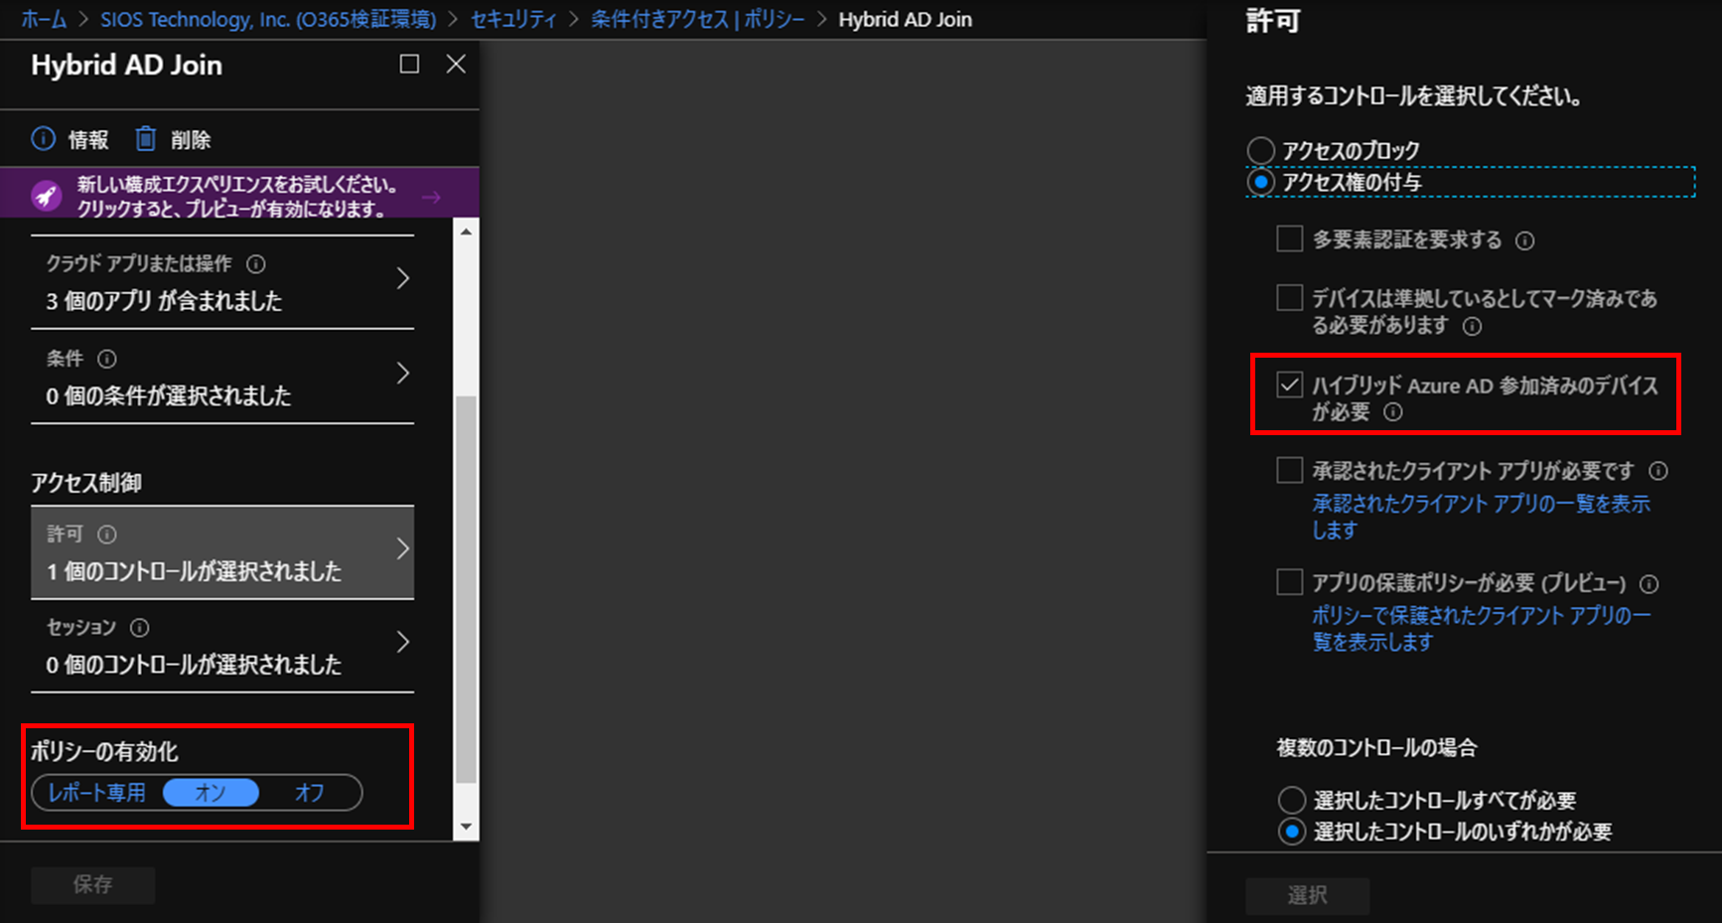Delete the policy using the 削除 trash icon
Image resolution: width=1722 pixels, height=923 pixels.
(x=145, y=140)
